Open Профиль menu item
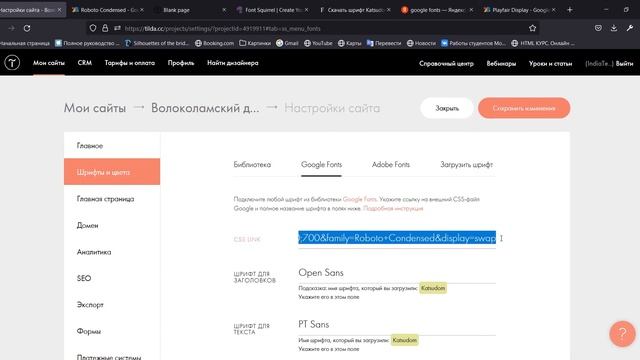Image resolution: width=640 pixels, height=360 pixels. click(x=181, y=63)
